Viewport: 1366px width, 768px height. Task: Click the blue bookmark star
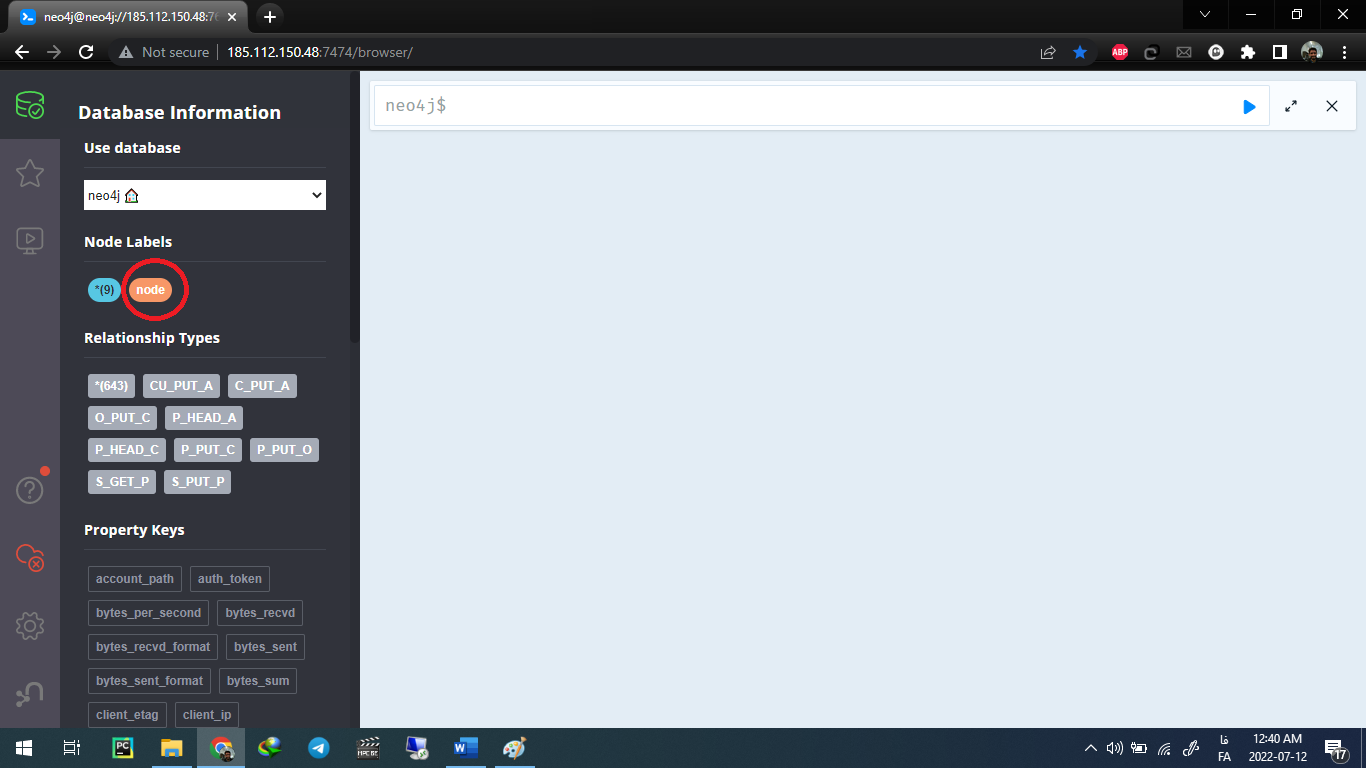click(x=1080, y=52)
